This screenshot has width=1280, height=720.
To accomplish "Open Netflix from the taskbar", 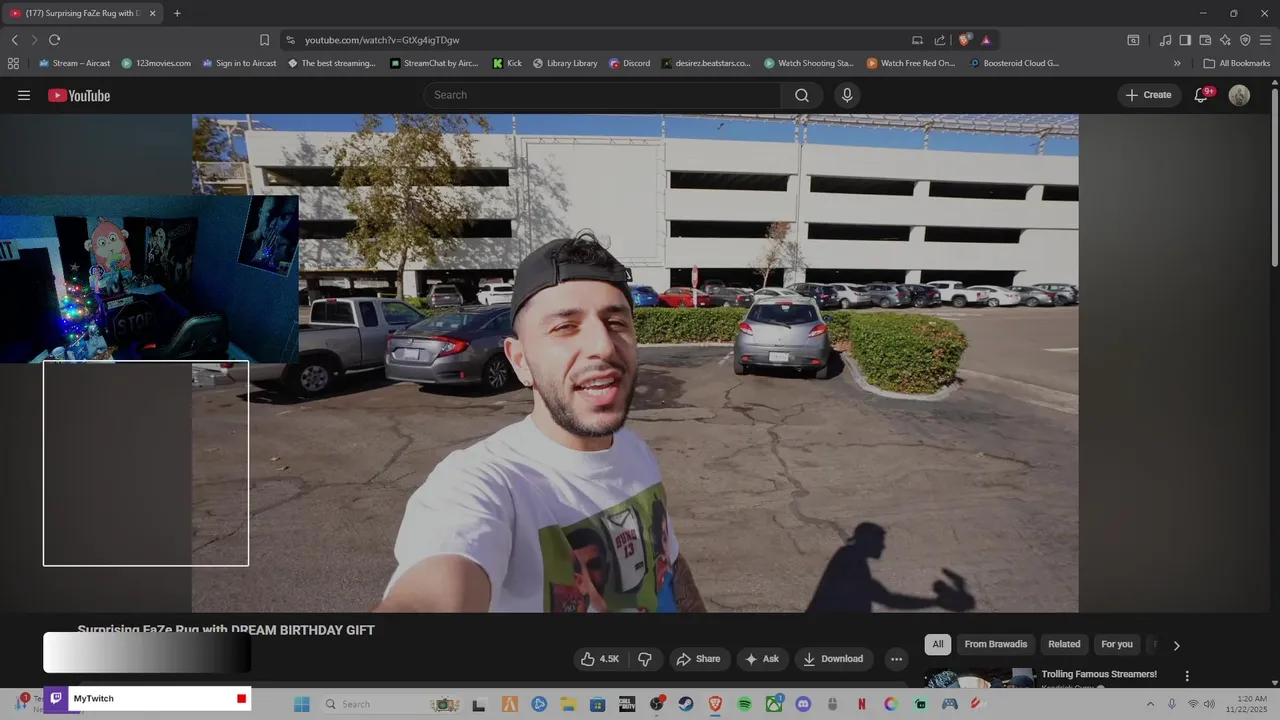I will (861, 704).
